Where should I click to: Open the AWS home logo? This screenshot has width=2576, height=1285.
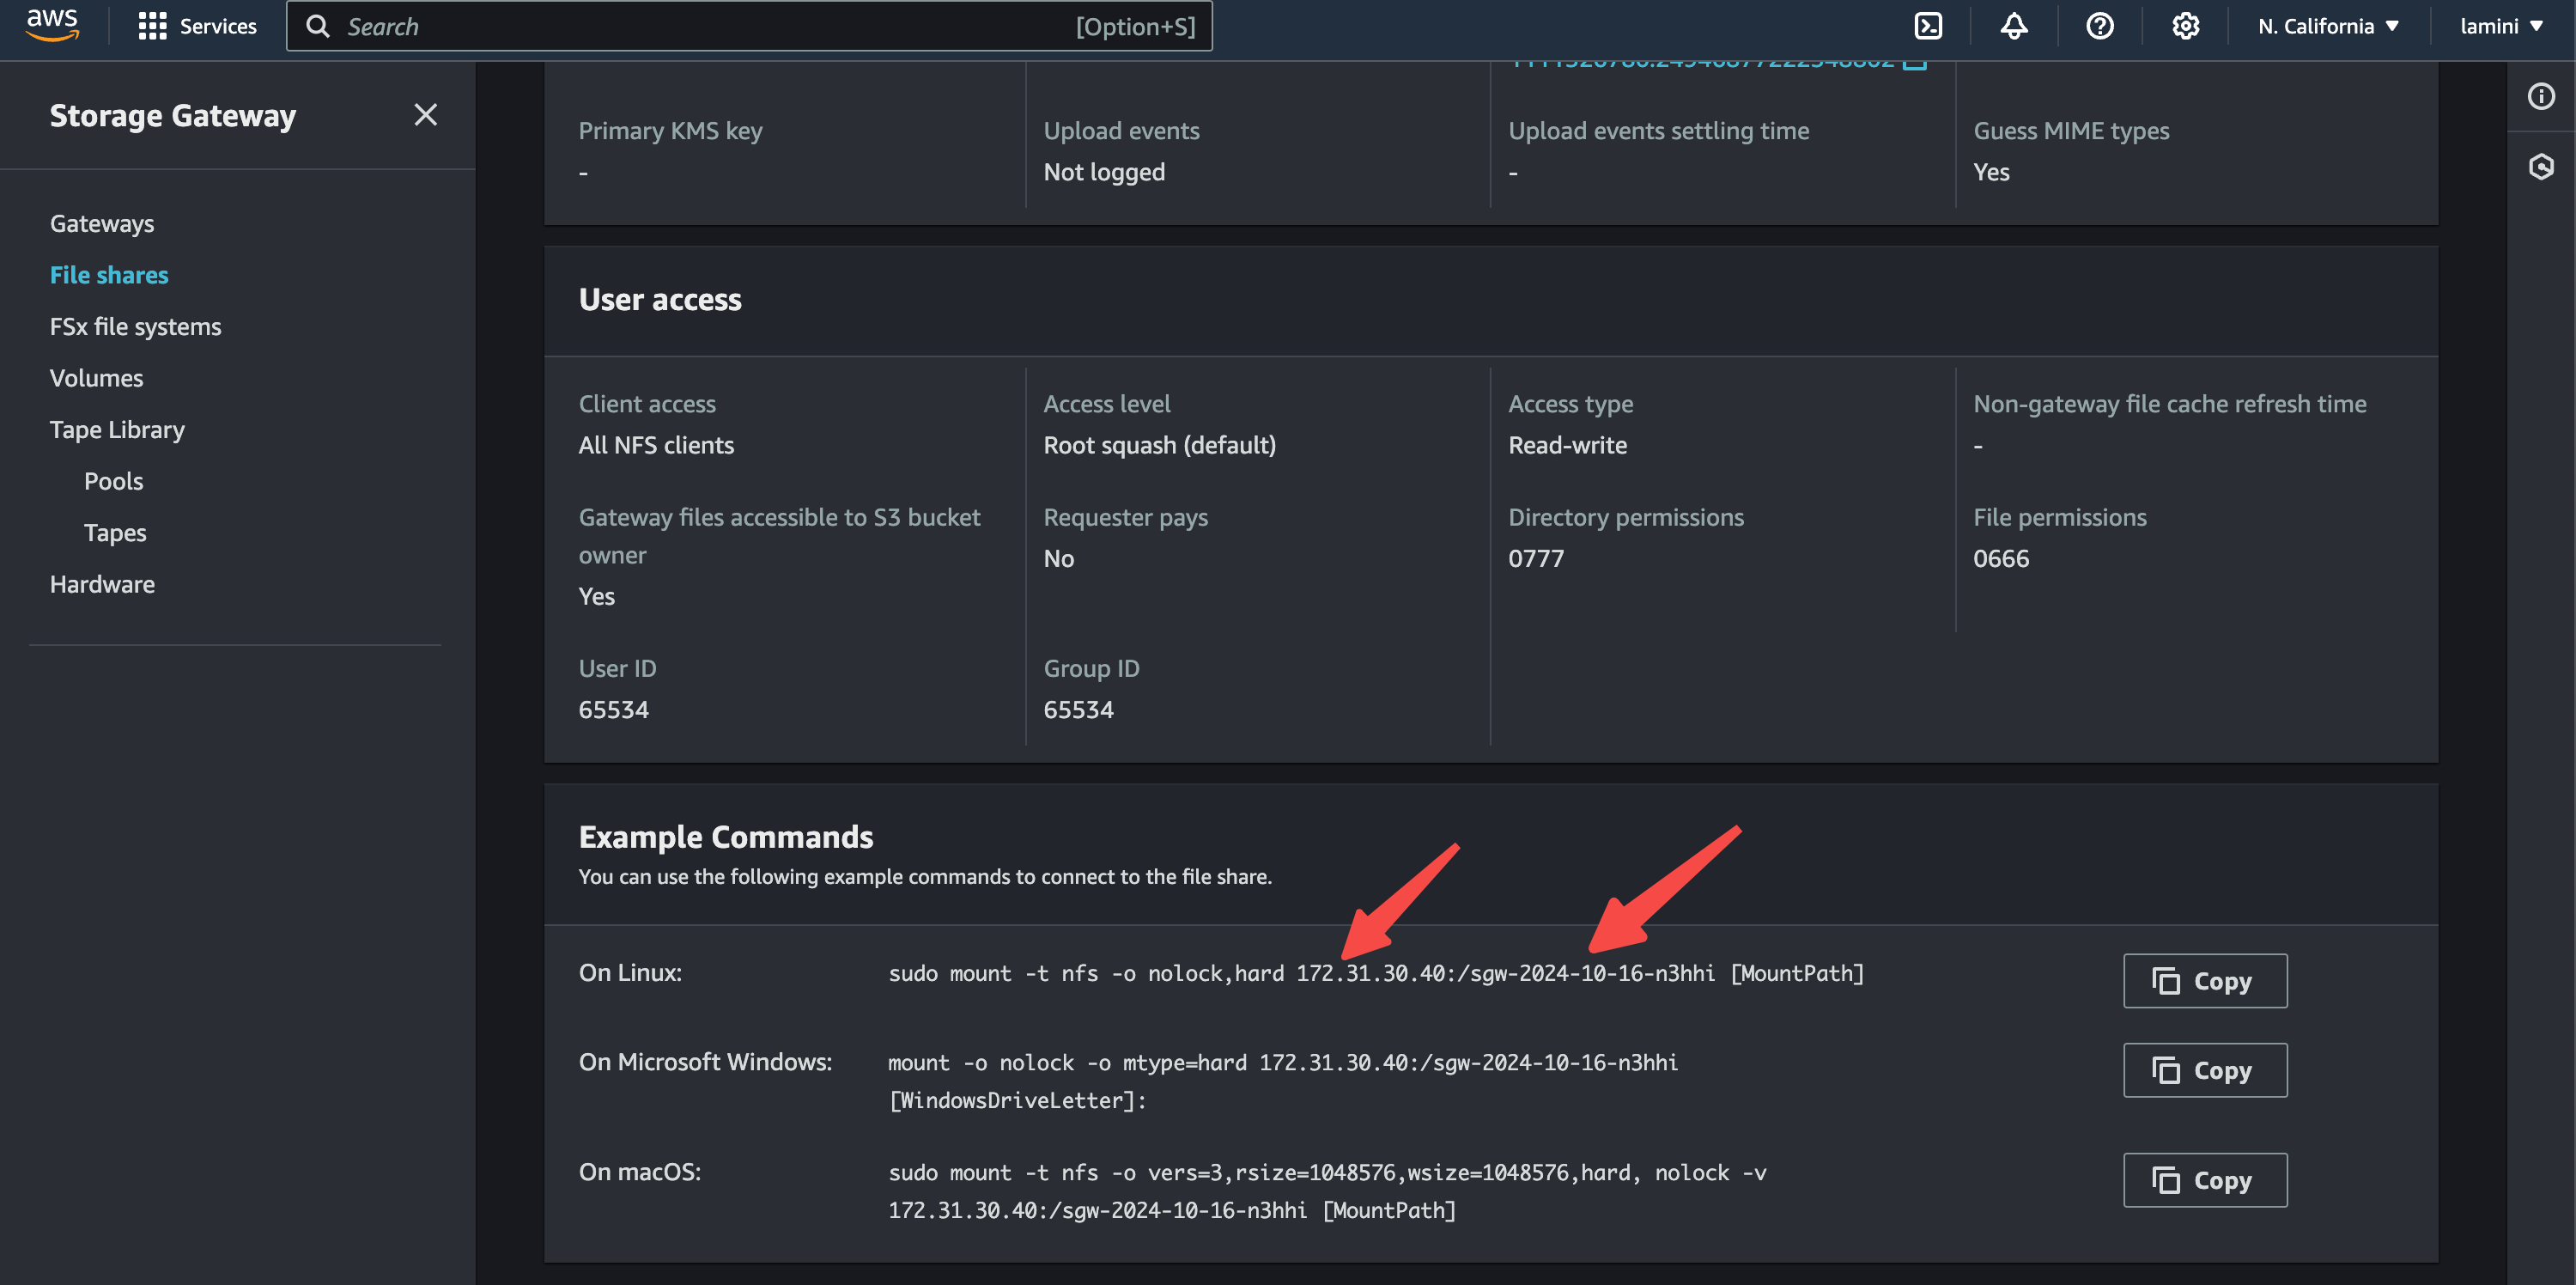[52, 25]
